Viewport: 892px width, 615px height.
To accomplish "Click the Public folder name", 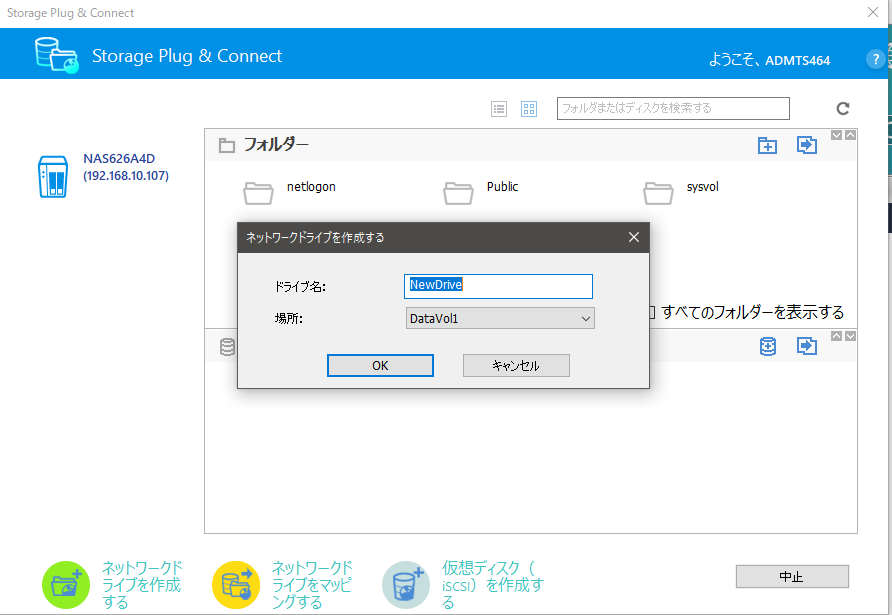I will point(502,187).
